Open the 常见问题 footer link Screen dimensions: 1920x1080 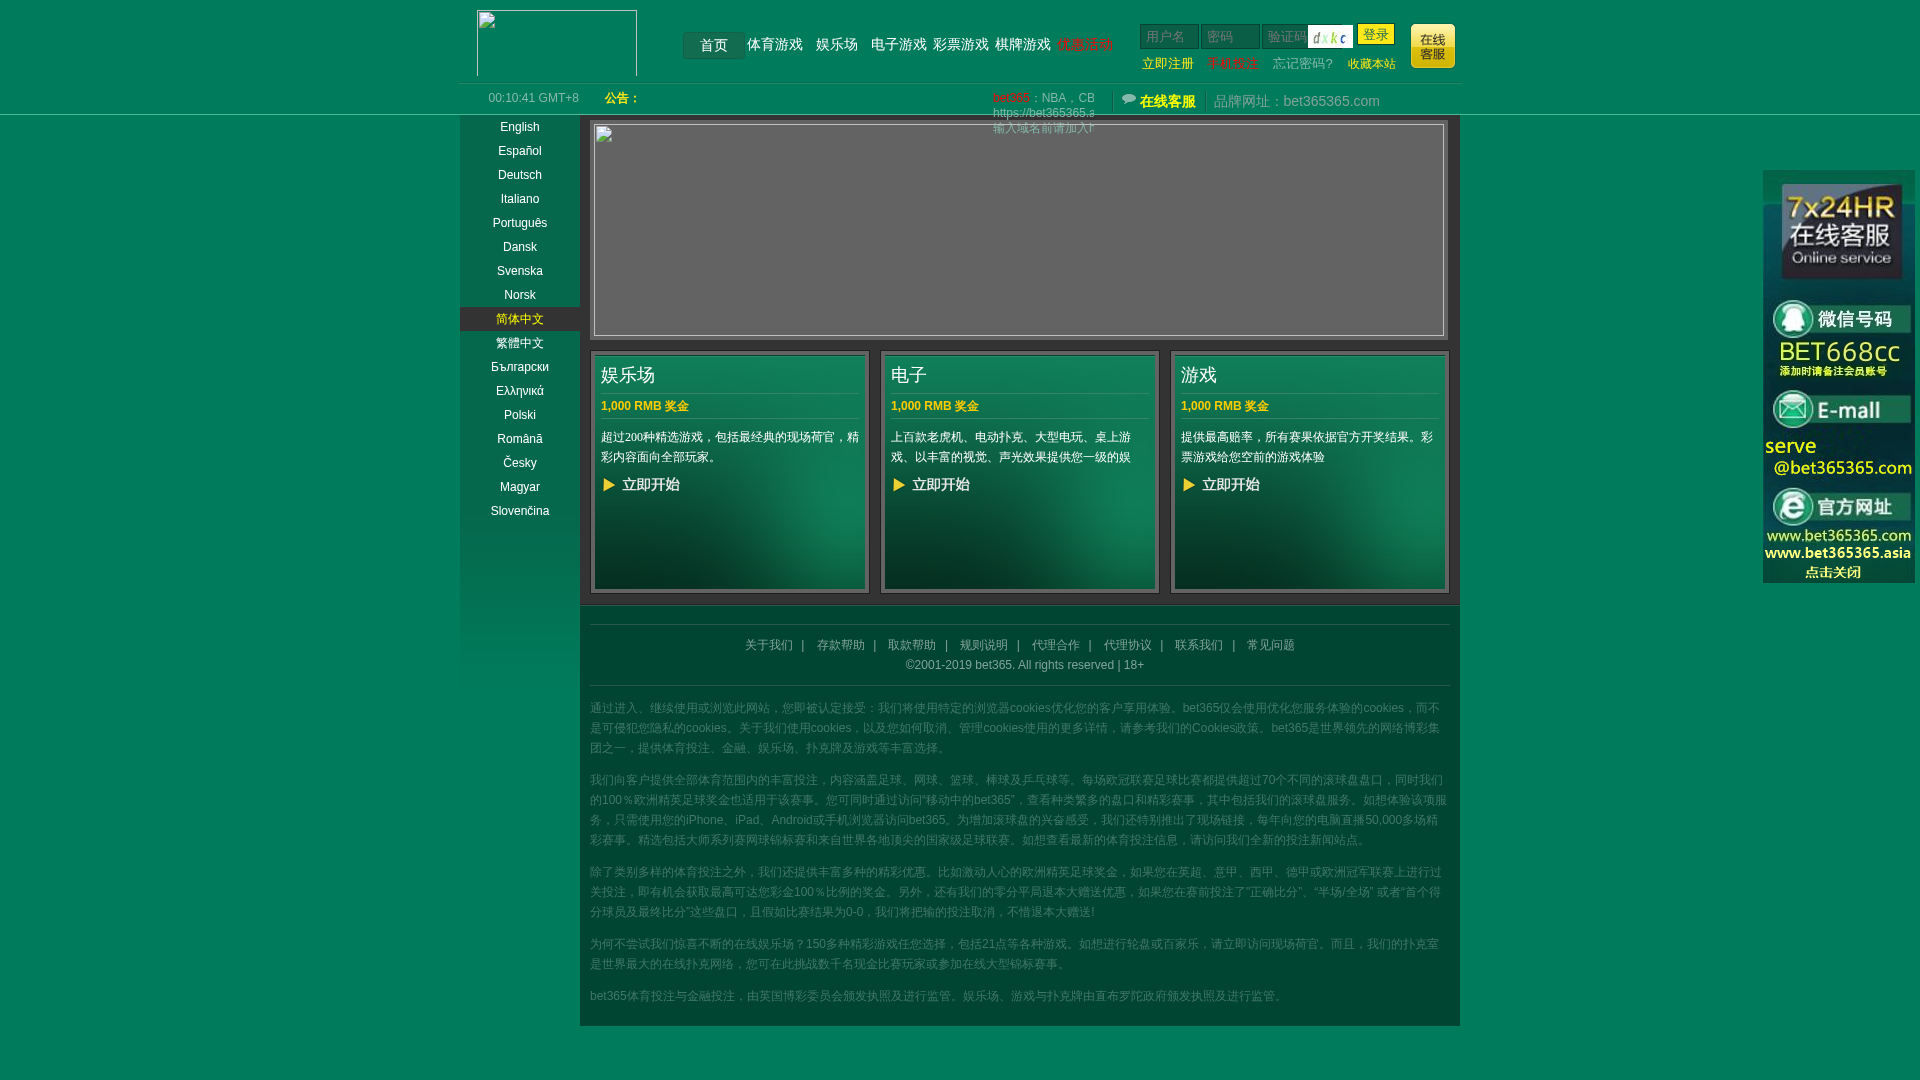[1271, 645]
